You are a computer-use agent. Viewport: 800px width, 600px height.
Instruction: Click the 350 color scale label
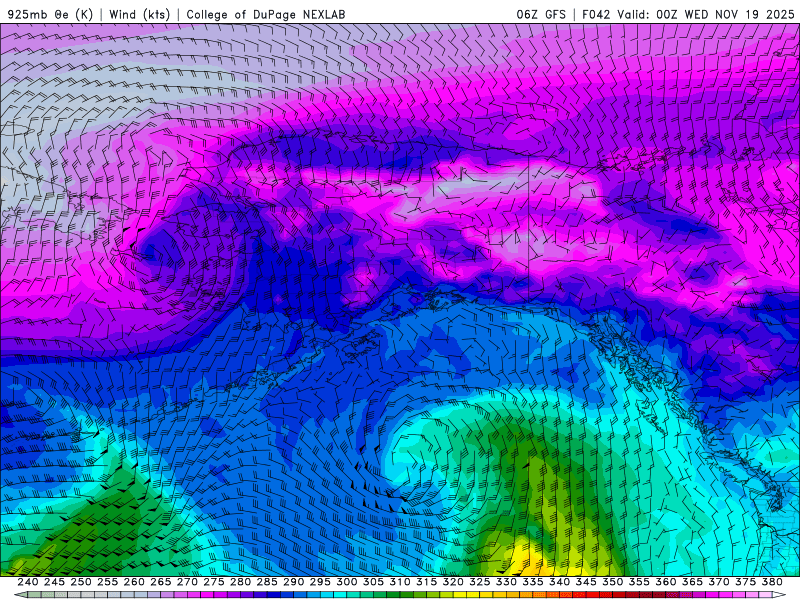click(612, 582)
